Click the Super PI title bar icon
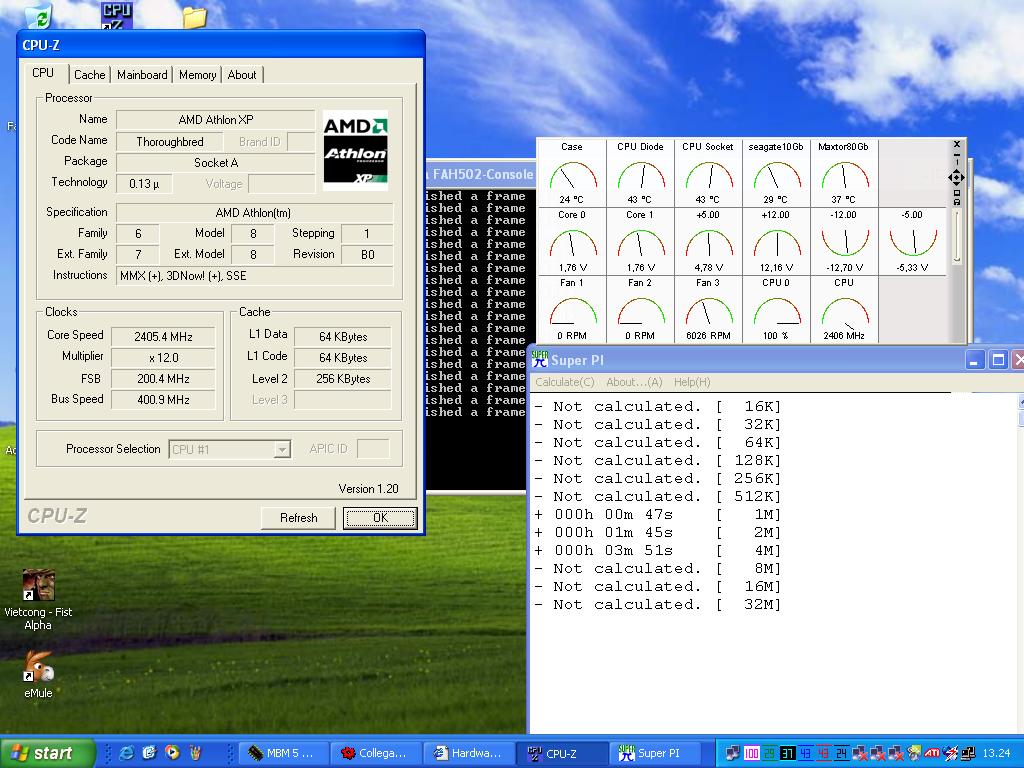This screenshot has height=768, width=1024. 539,359
